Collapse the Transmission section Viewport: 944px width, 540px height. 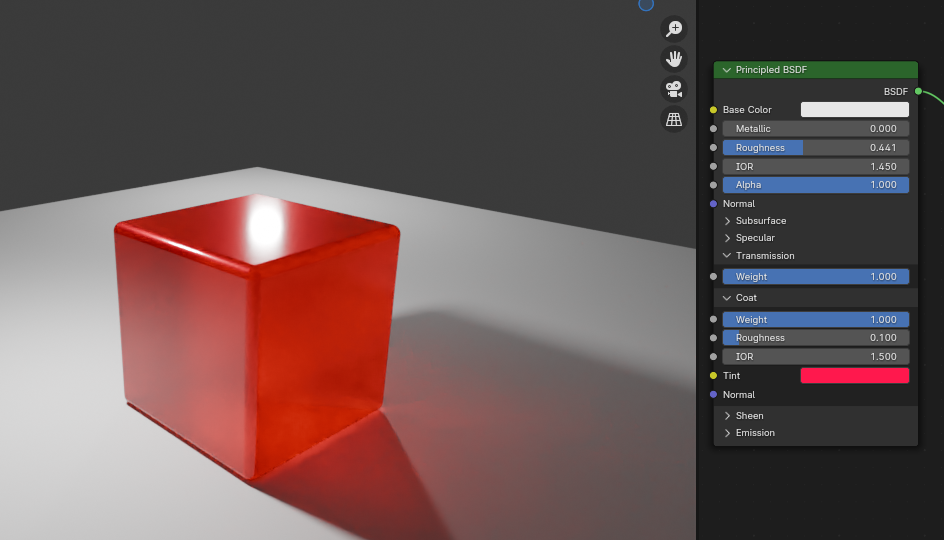[x=727, y=256]
